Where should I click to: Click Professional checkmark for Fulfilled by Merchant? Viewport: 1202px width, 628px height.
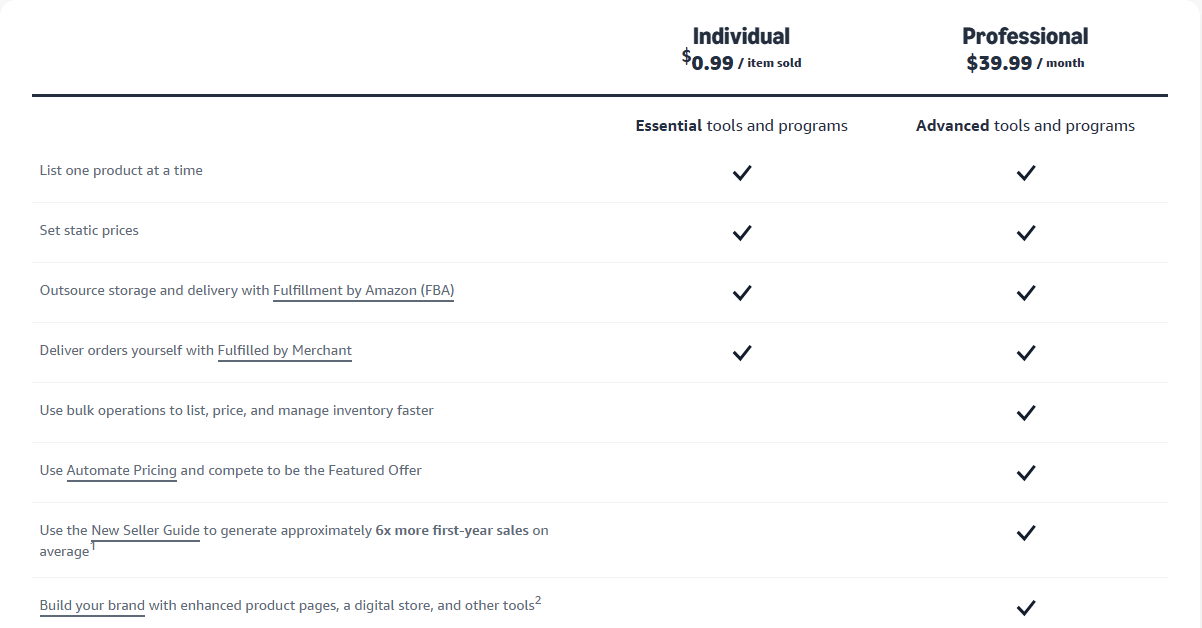coord(1025,353)
